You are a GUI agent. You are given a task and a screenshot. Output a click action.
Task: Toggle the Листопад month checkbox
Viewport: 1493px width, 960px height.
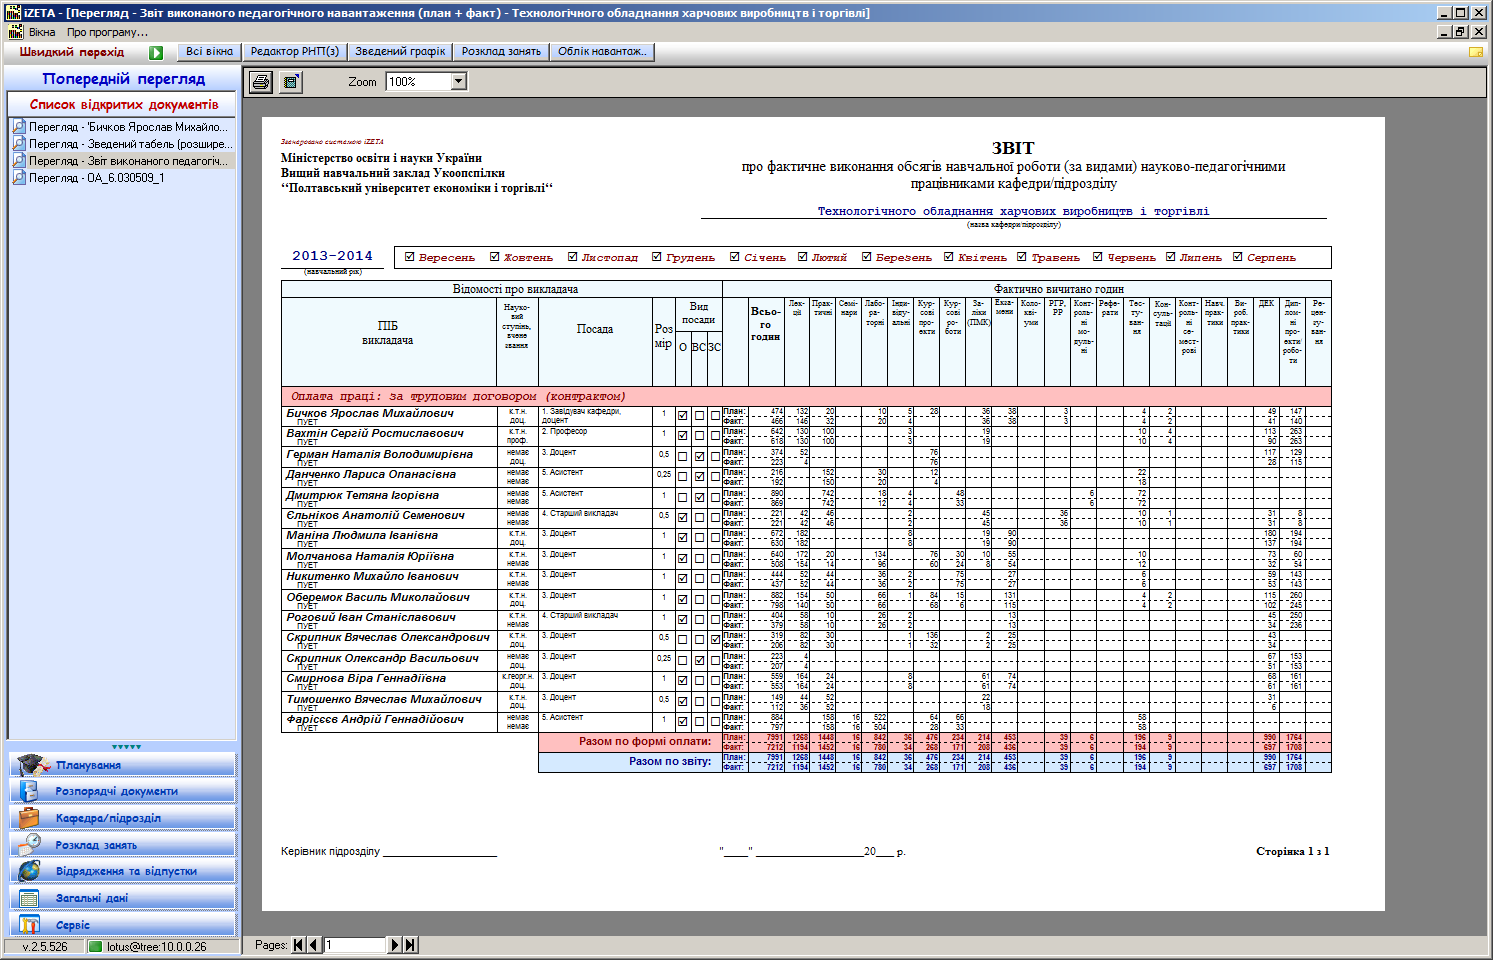[x=572, y=257]
